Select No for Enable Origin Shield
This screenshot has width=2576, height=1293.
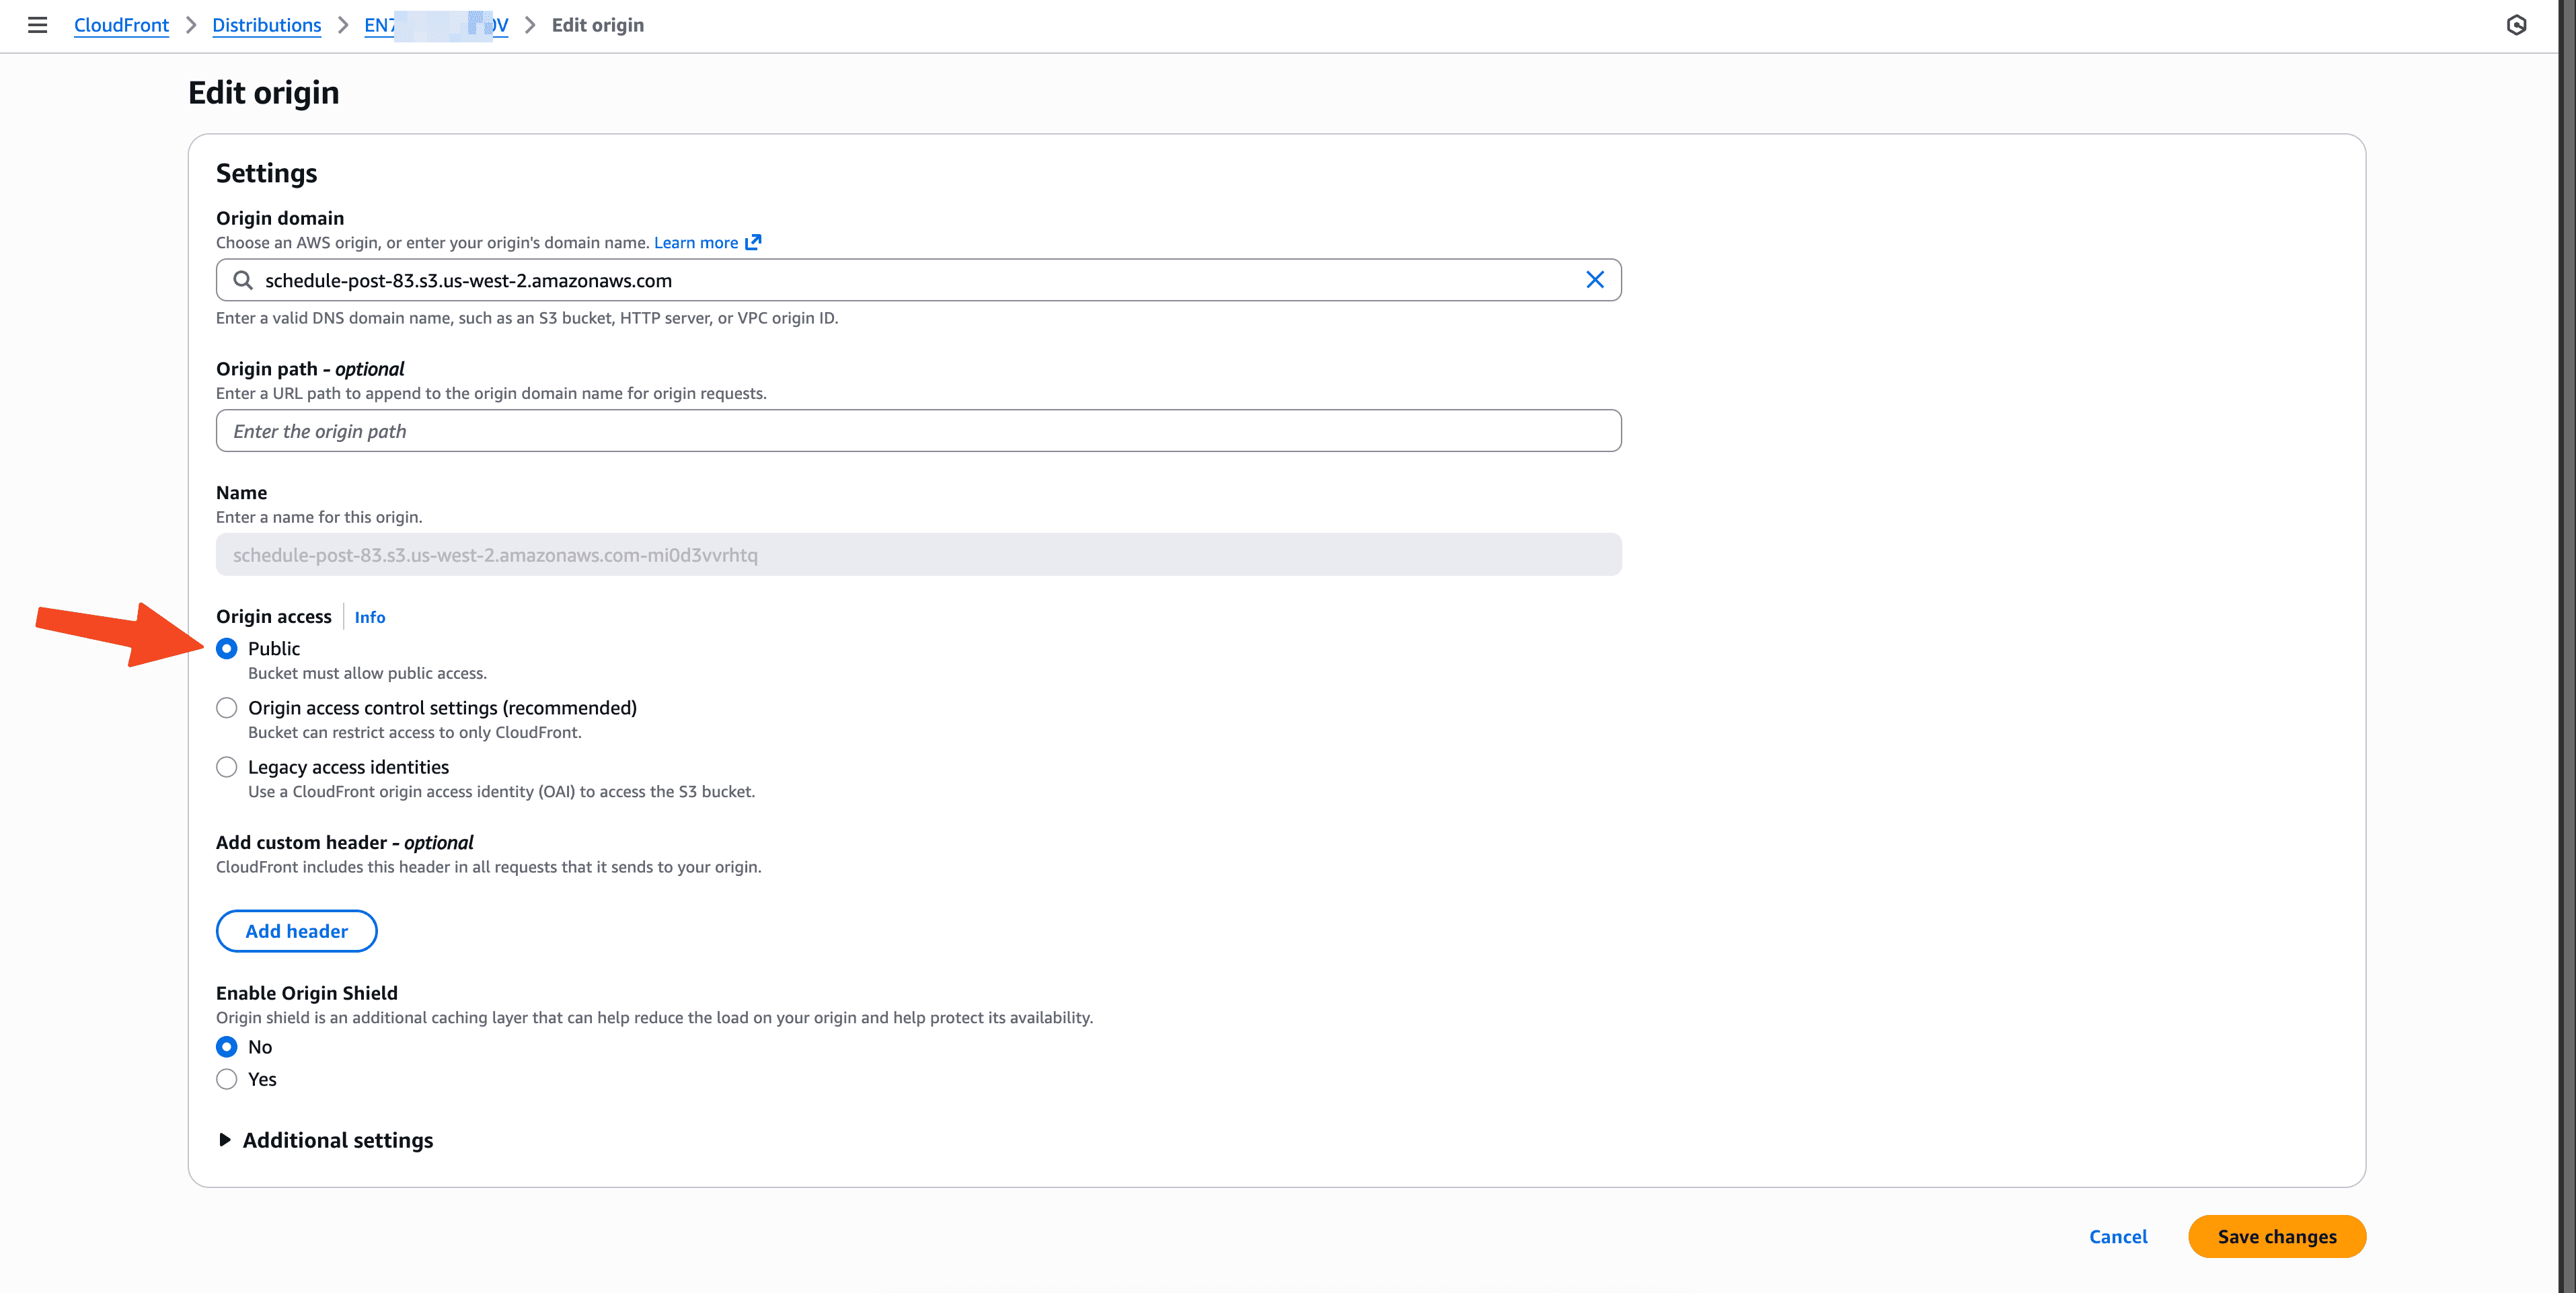226,1046
